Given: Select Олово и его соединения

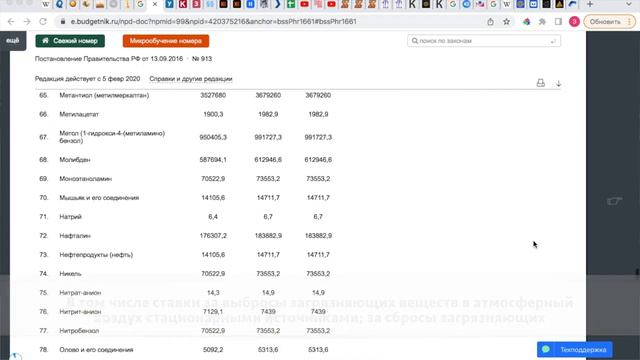Looking at the screenshot, I should click(96, 350).
